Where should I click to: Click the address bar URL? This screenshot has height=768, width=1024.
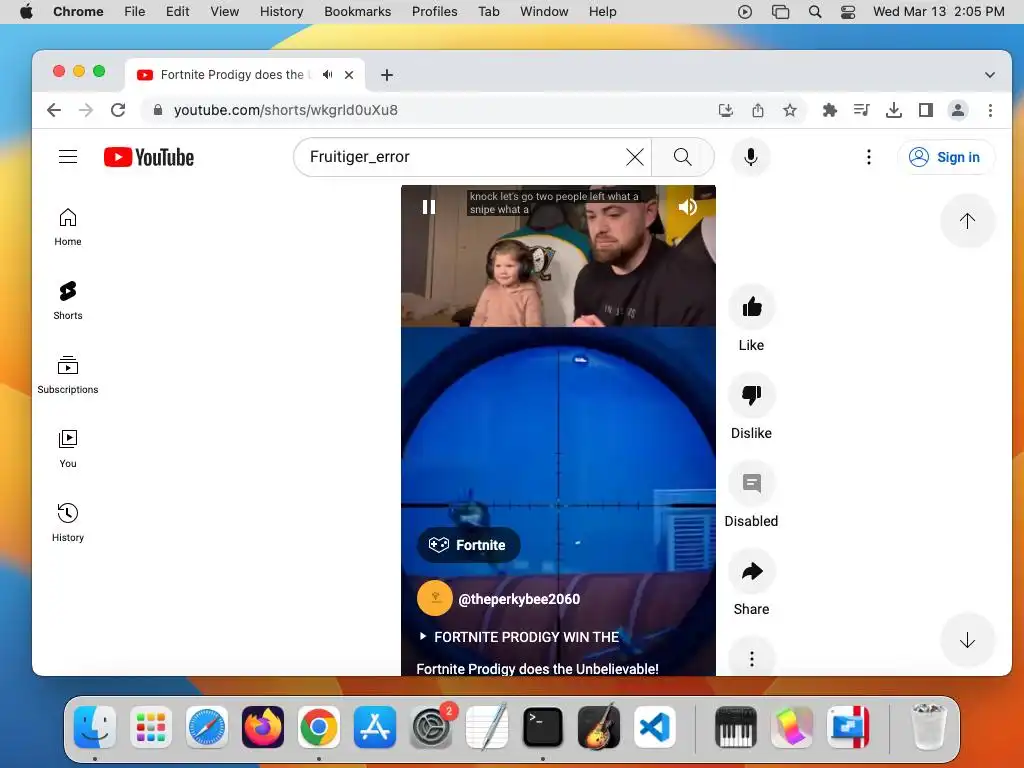coord(285,110)
